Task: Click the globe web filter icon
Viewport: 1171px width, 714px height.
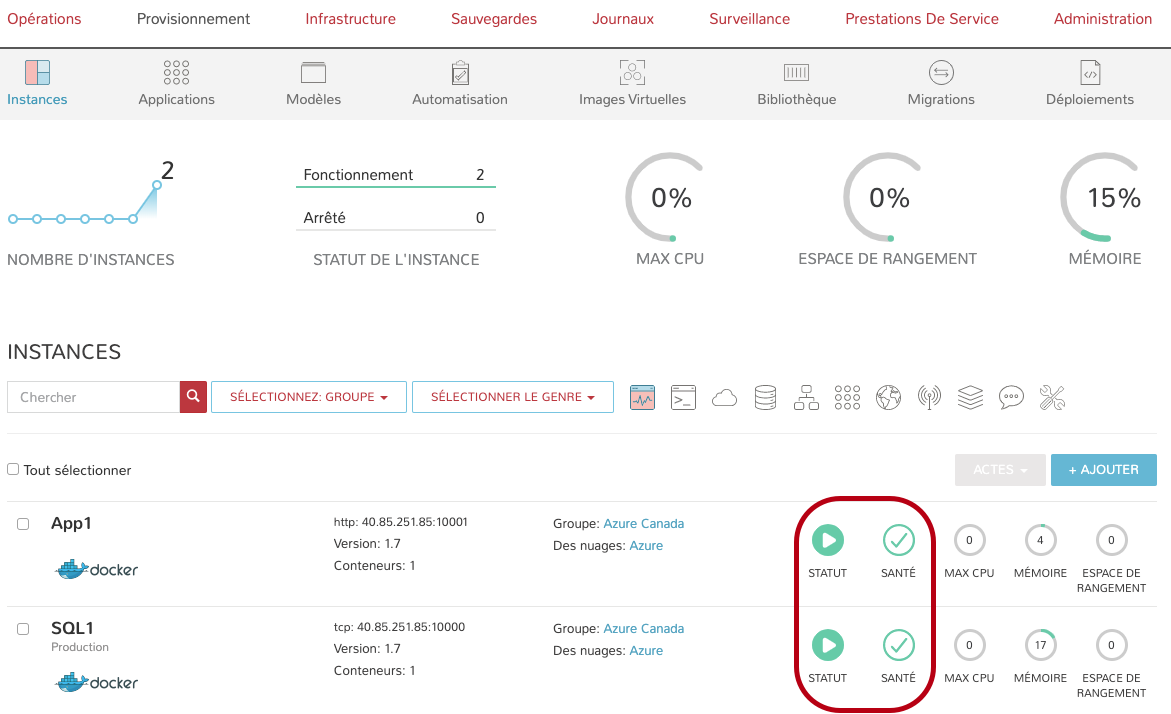Action: click(x=888, y=397)
